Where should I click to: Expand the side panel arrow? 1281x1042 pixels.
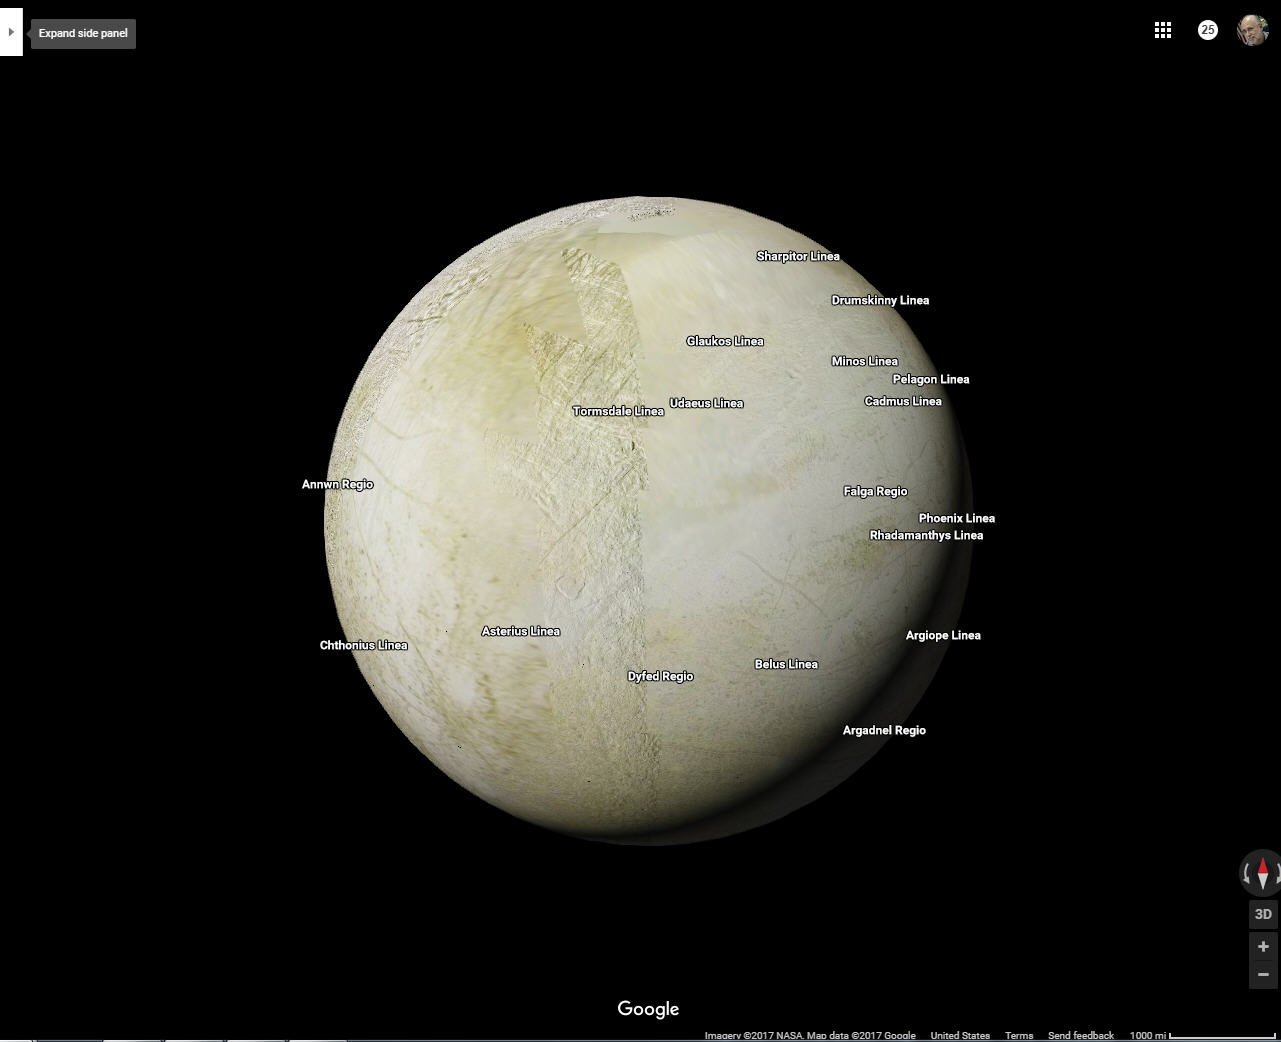(11, 33)
